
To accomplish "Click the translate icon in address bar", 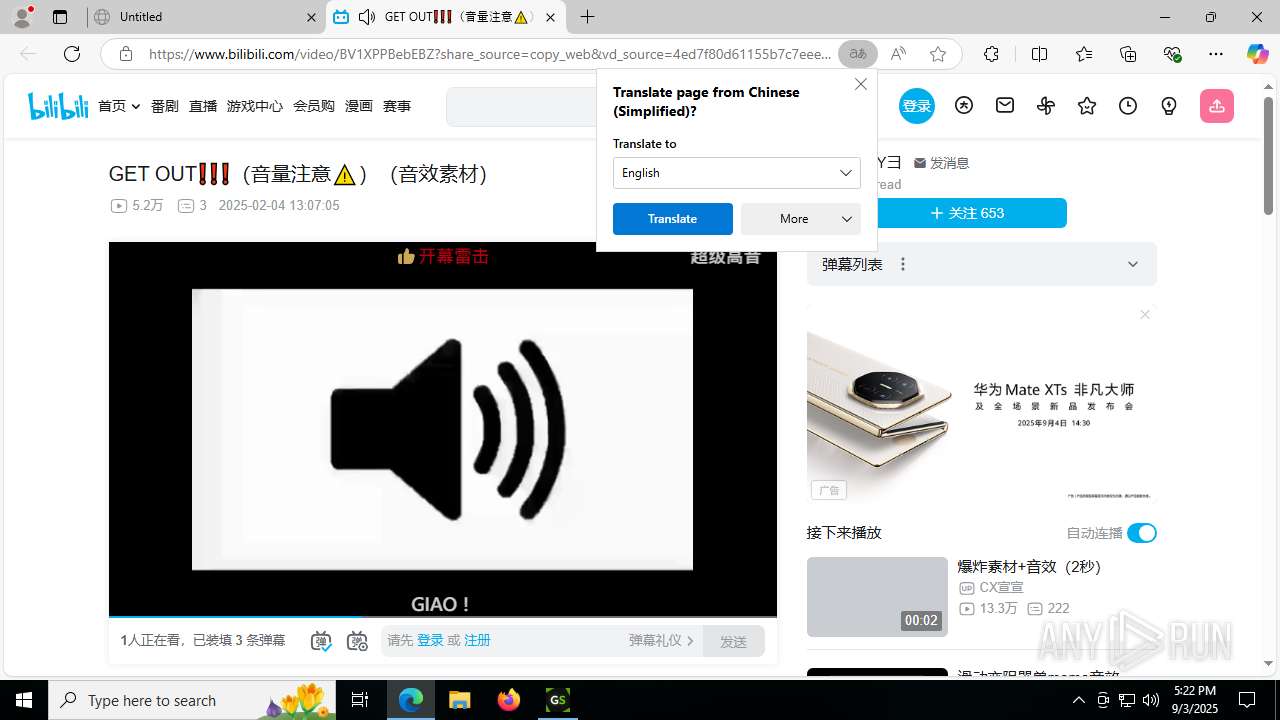I will [858, 54].
